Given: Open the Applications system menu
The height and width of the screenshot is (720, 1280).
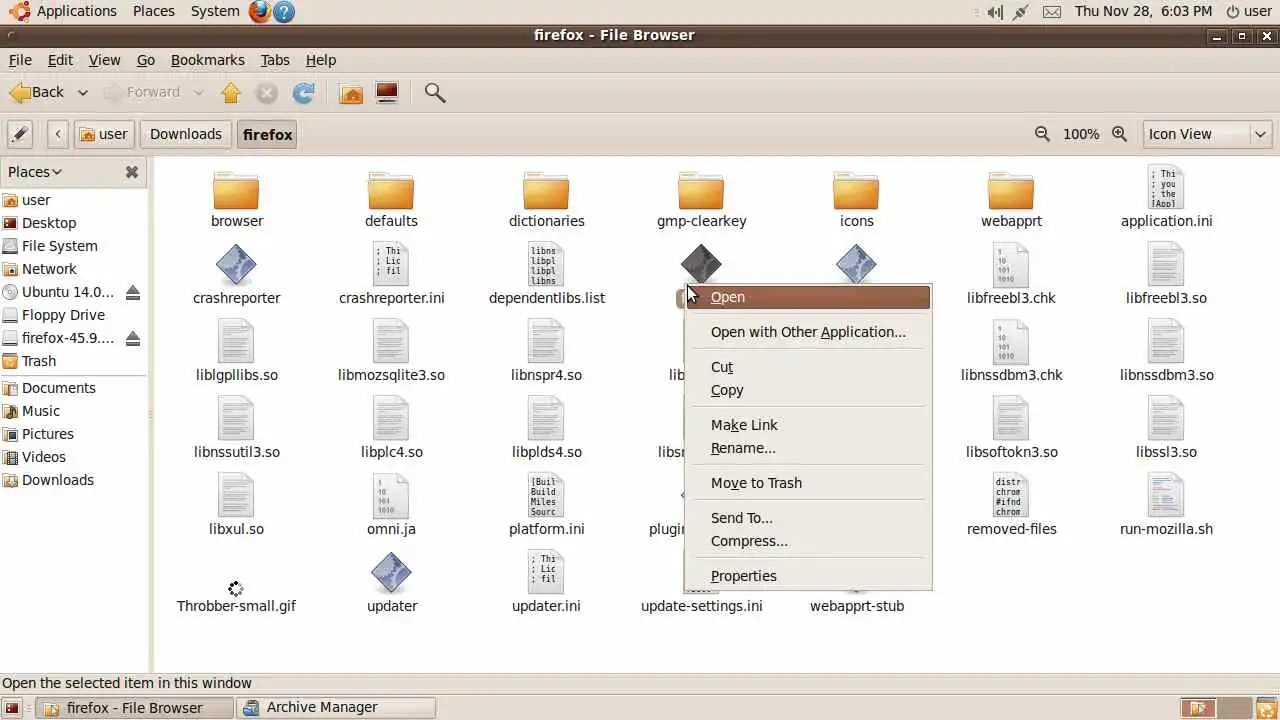Looking at the screenshot, I should pos(64,11).
